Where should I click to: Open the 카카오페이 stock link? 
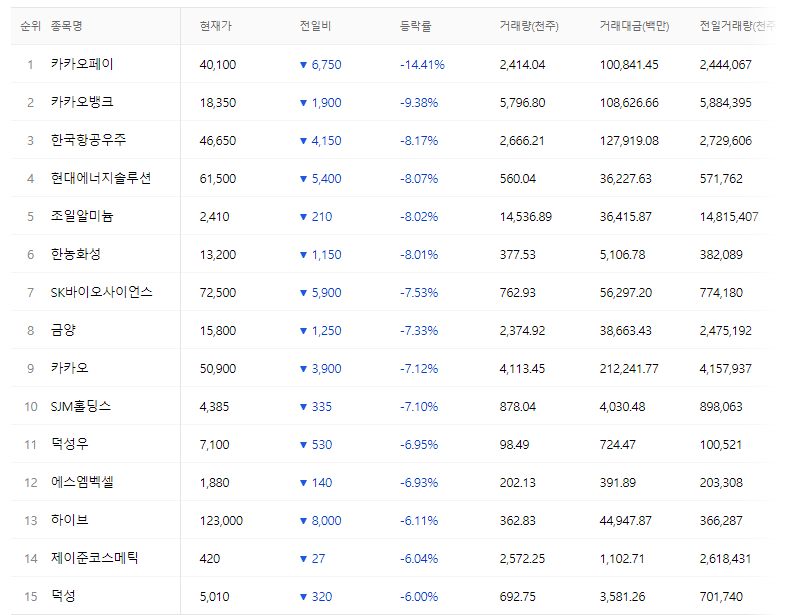pyautogui.click(x=82, y=64)
